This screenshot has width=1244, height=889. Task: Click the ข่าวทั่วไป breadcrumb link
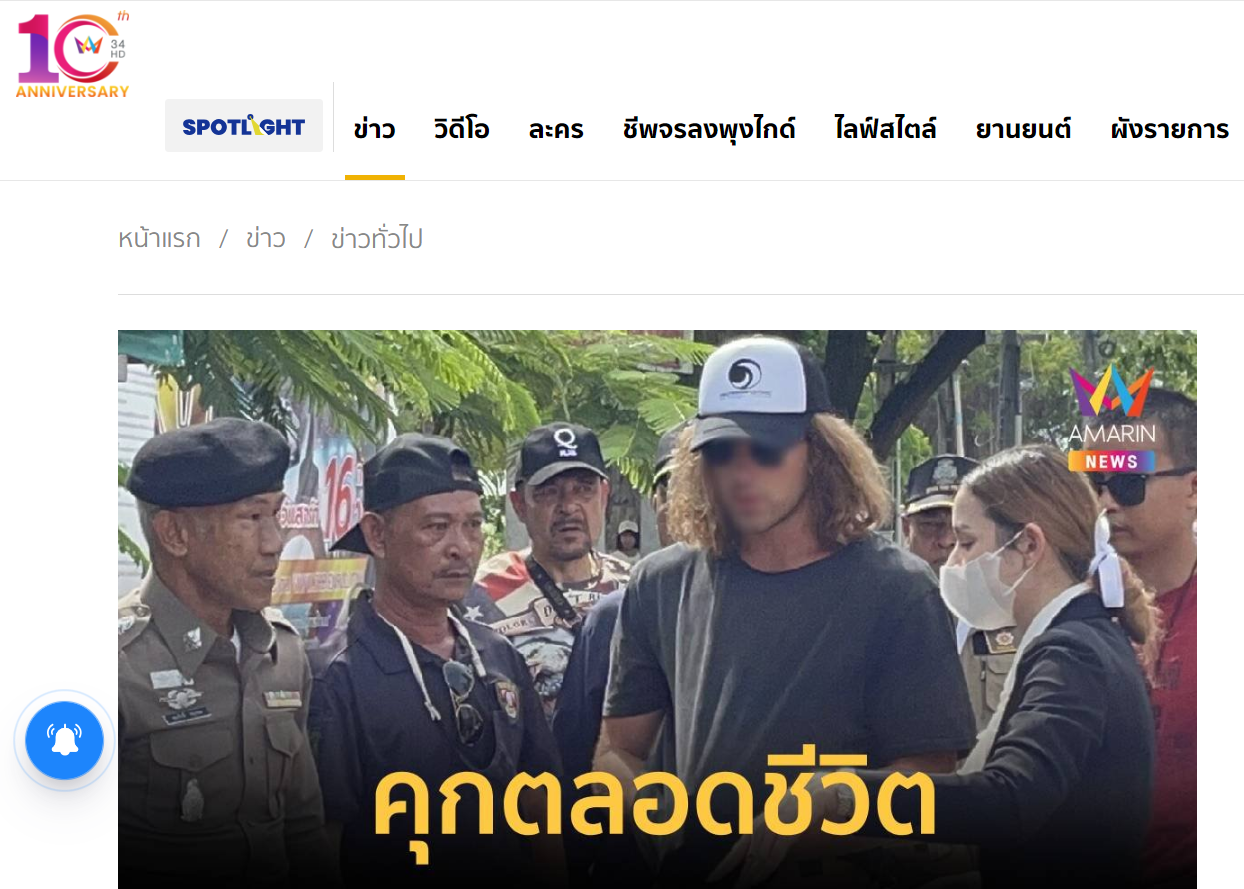click(377, 239)
